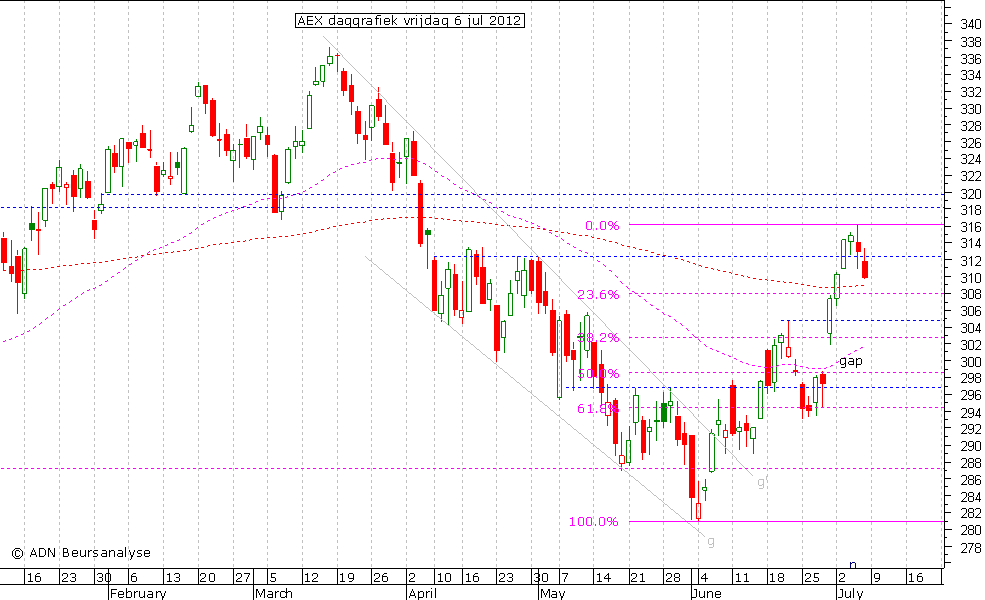The image size is (985, 600).
Task: Click the date label 25 in June
Action: (x=812, y=577)
